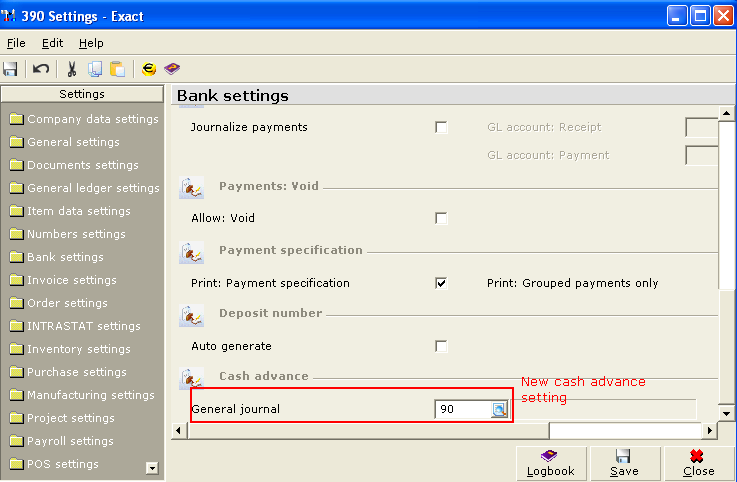The height and width of the screenshot is (482, 737).
Task: Click the Settings header in sidebar
Action: 82,94
